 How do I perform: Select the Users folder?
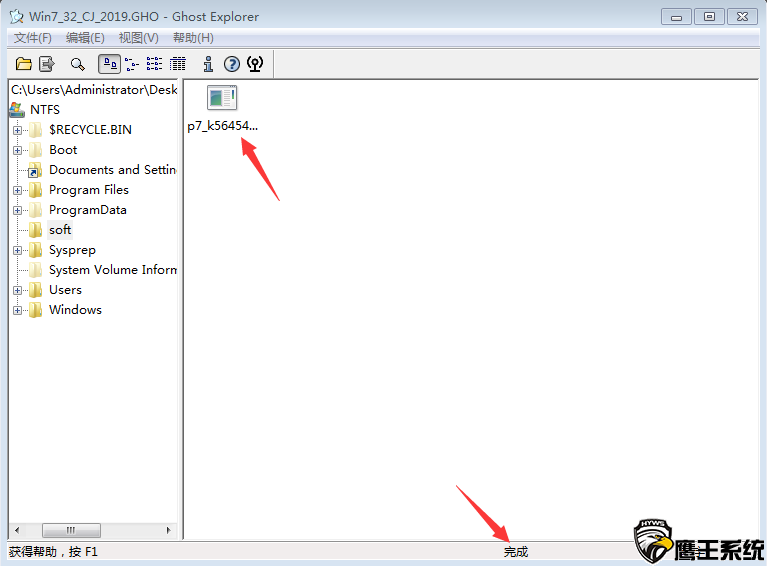tap(65, 290)
